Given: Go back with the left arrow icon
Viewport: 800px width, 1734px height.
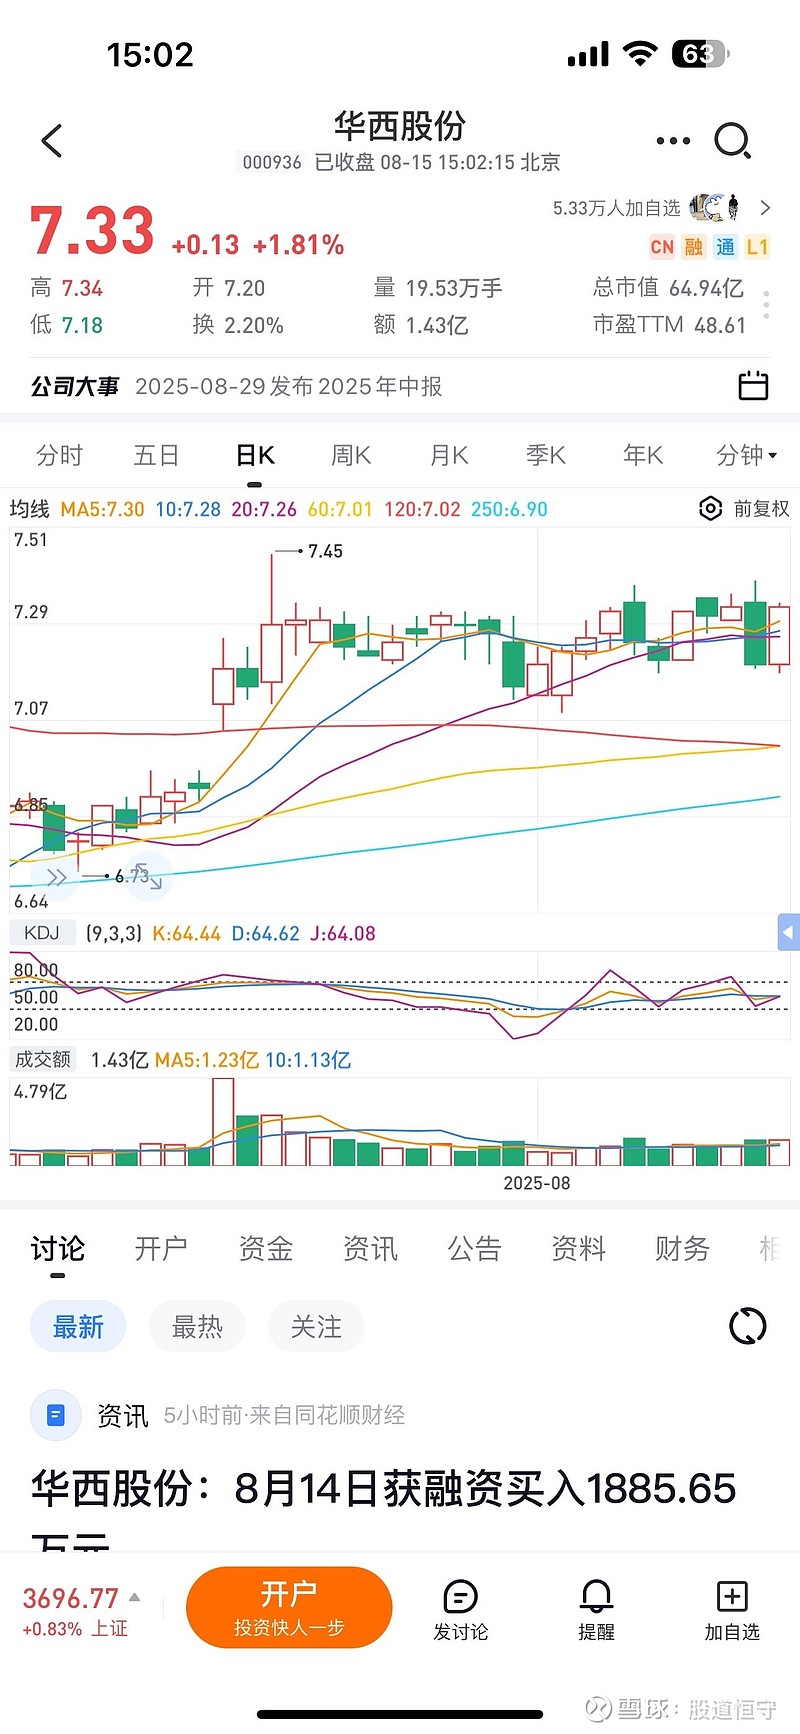Looking at the screenshot, I should (52, 141).
